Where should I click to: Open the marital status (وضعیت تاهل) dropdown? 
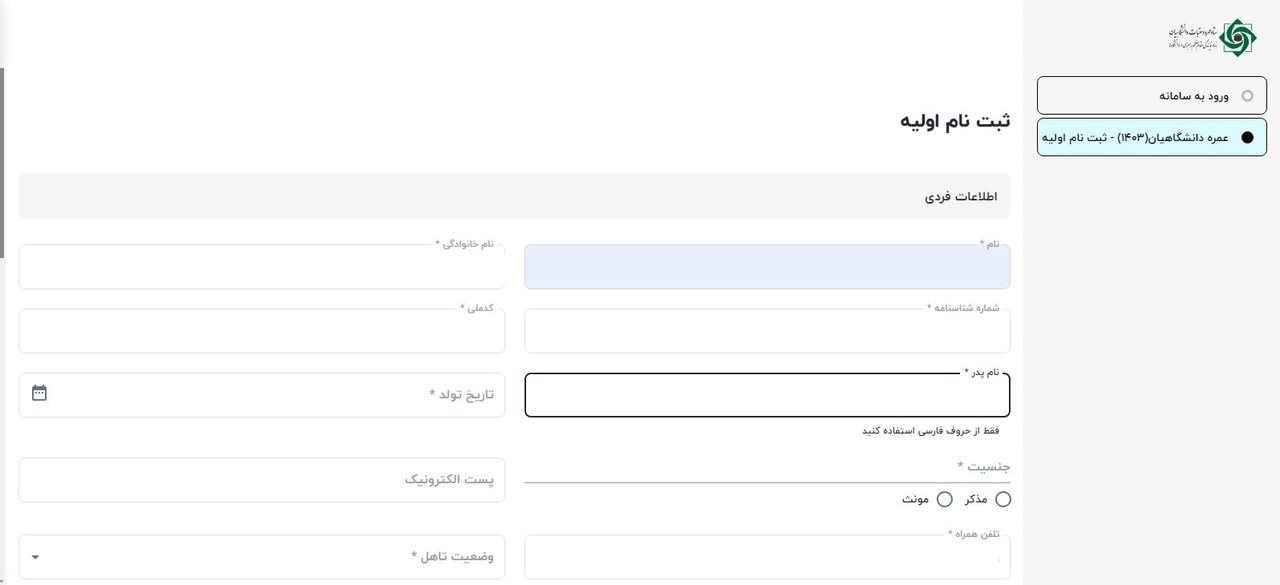262,556
